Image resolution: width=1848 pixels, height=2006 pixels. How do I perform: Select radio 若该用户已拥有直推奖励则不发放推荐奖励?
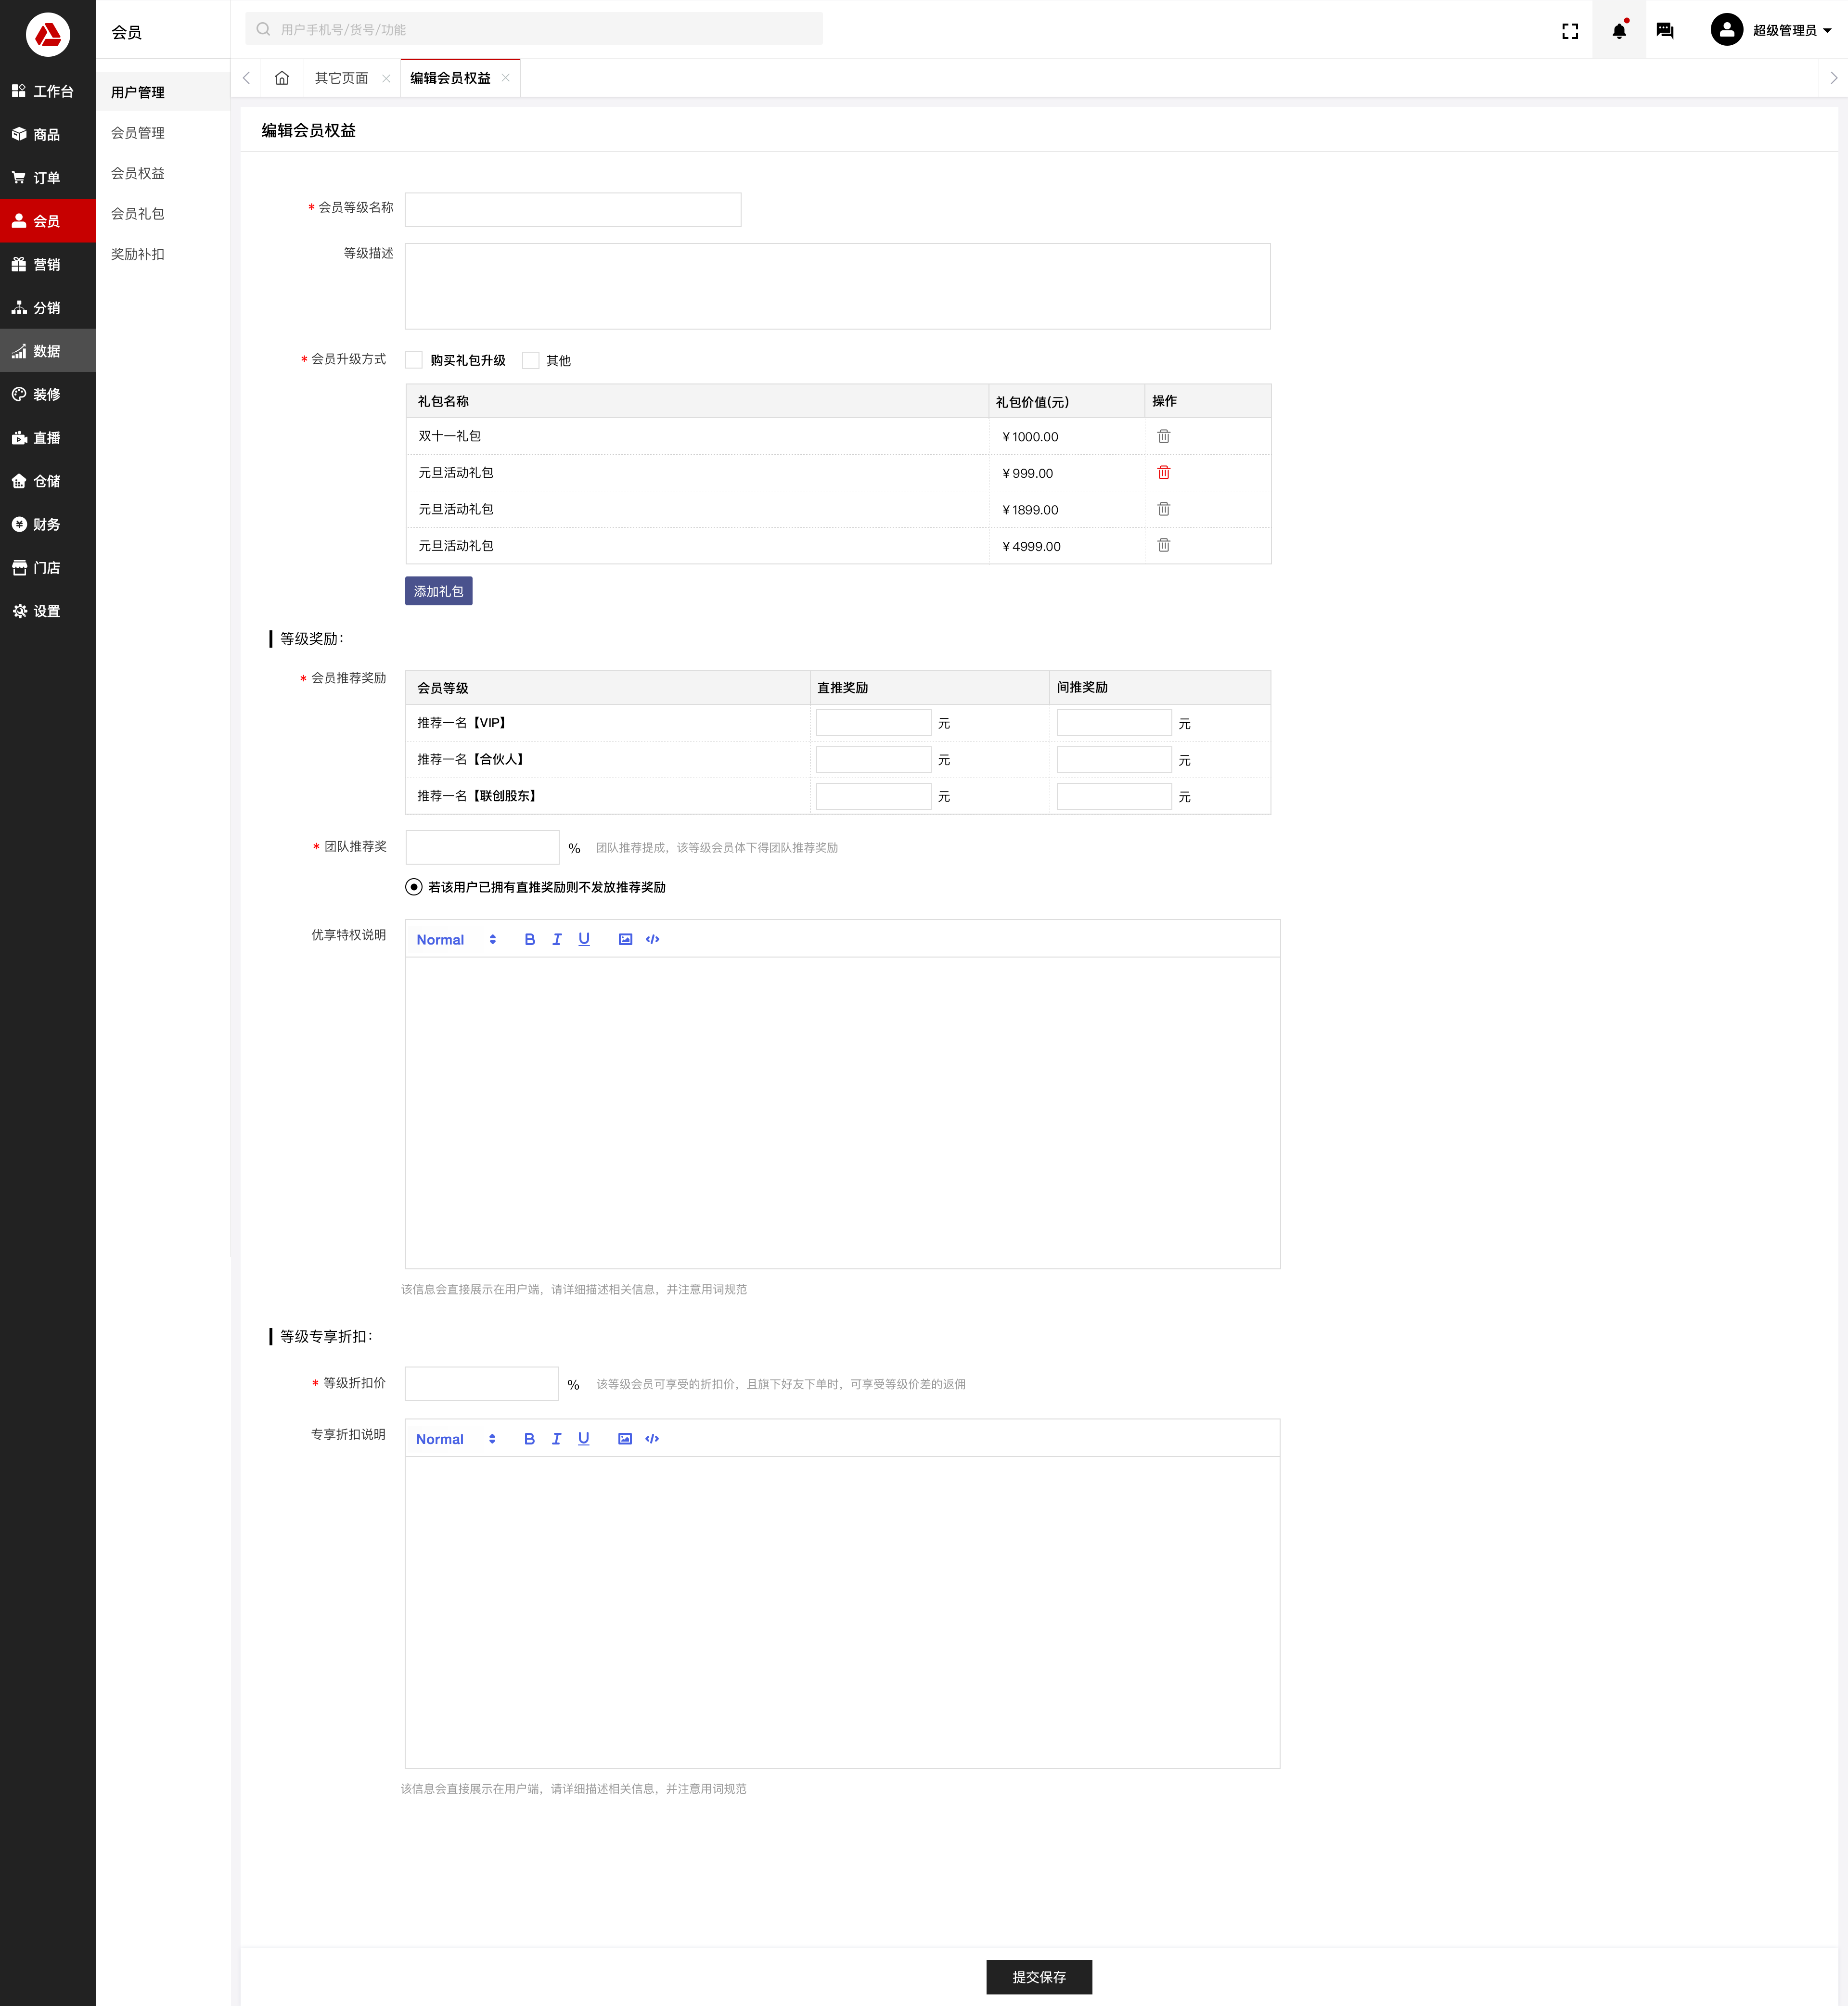coord(414,887)
